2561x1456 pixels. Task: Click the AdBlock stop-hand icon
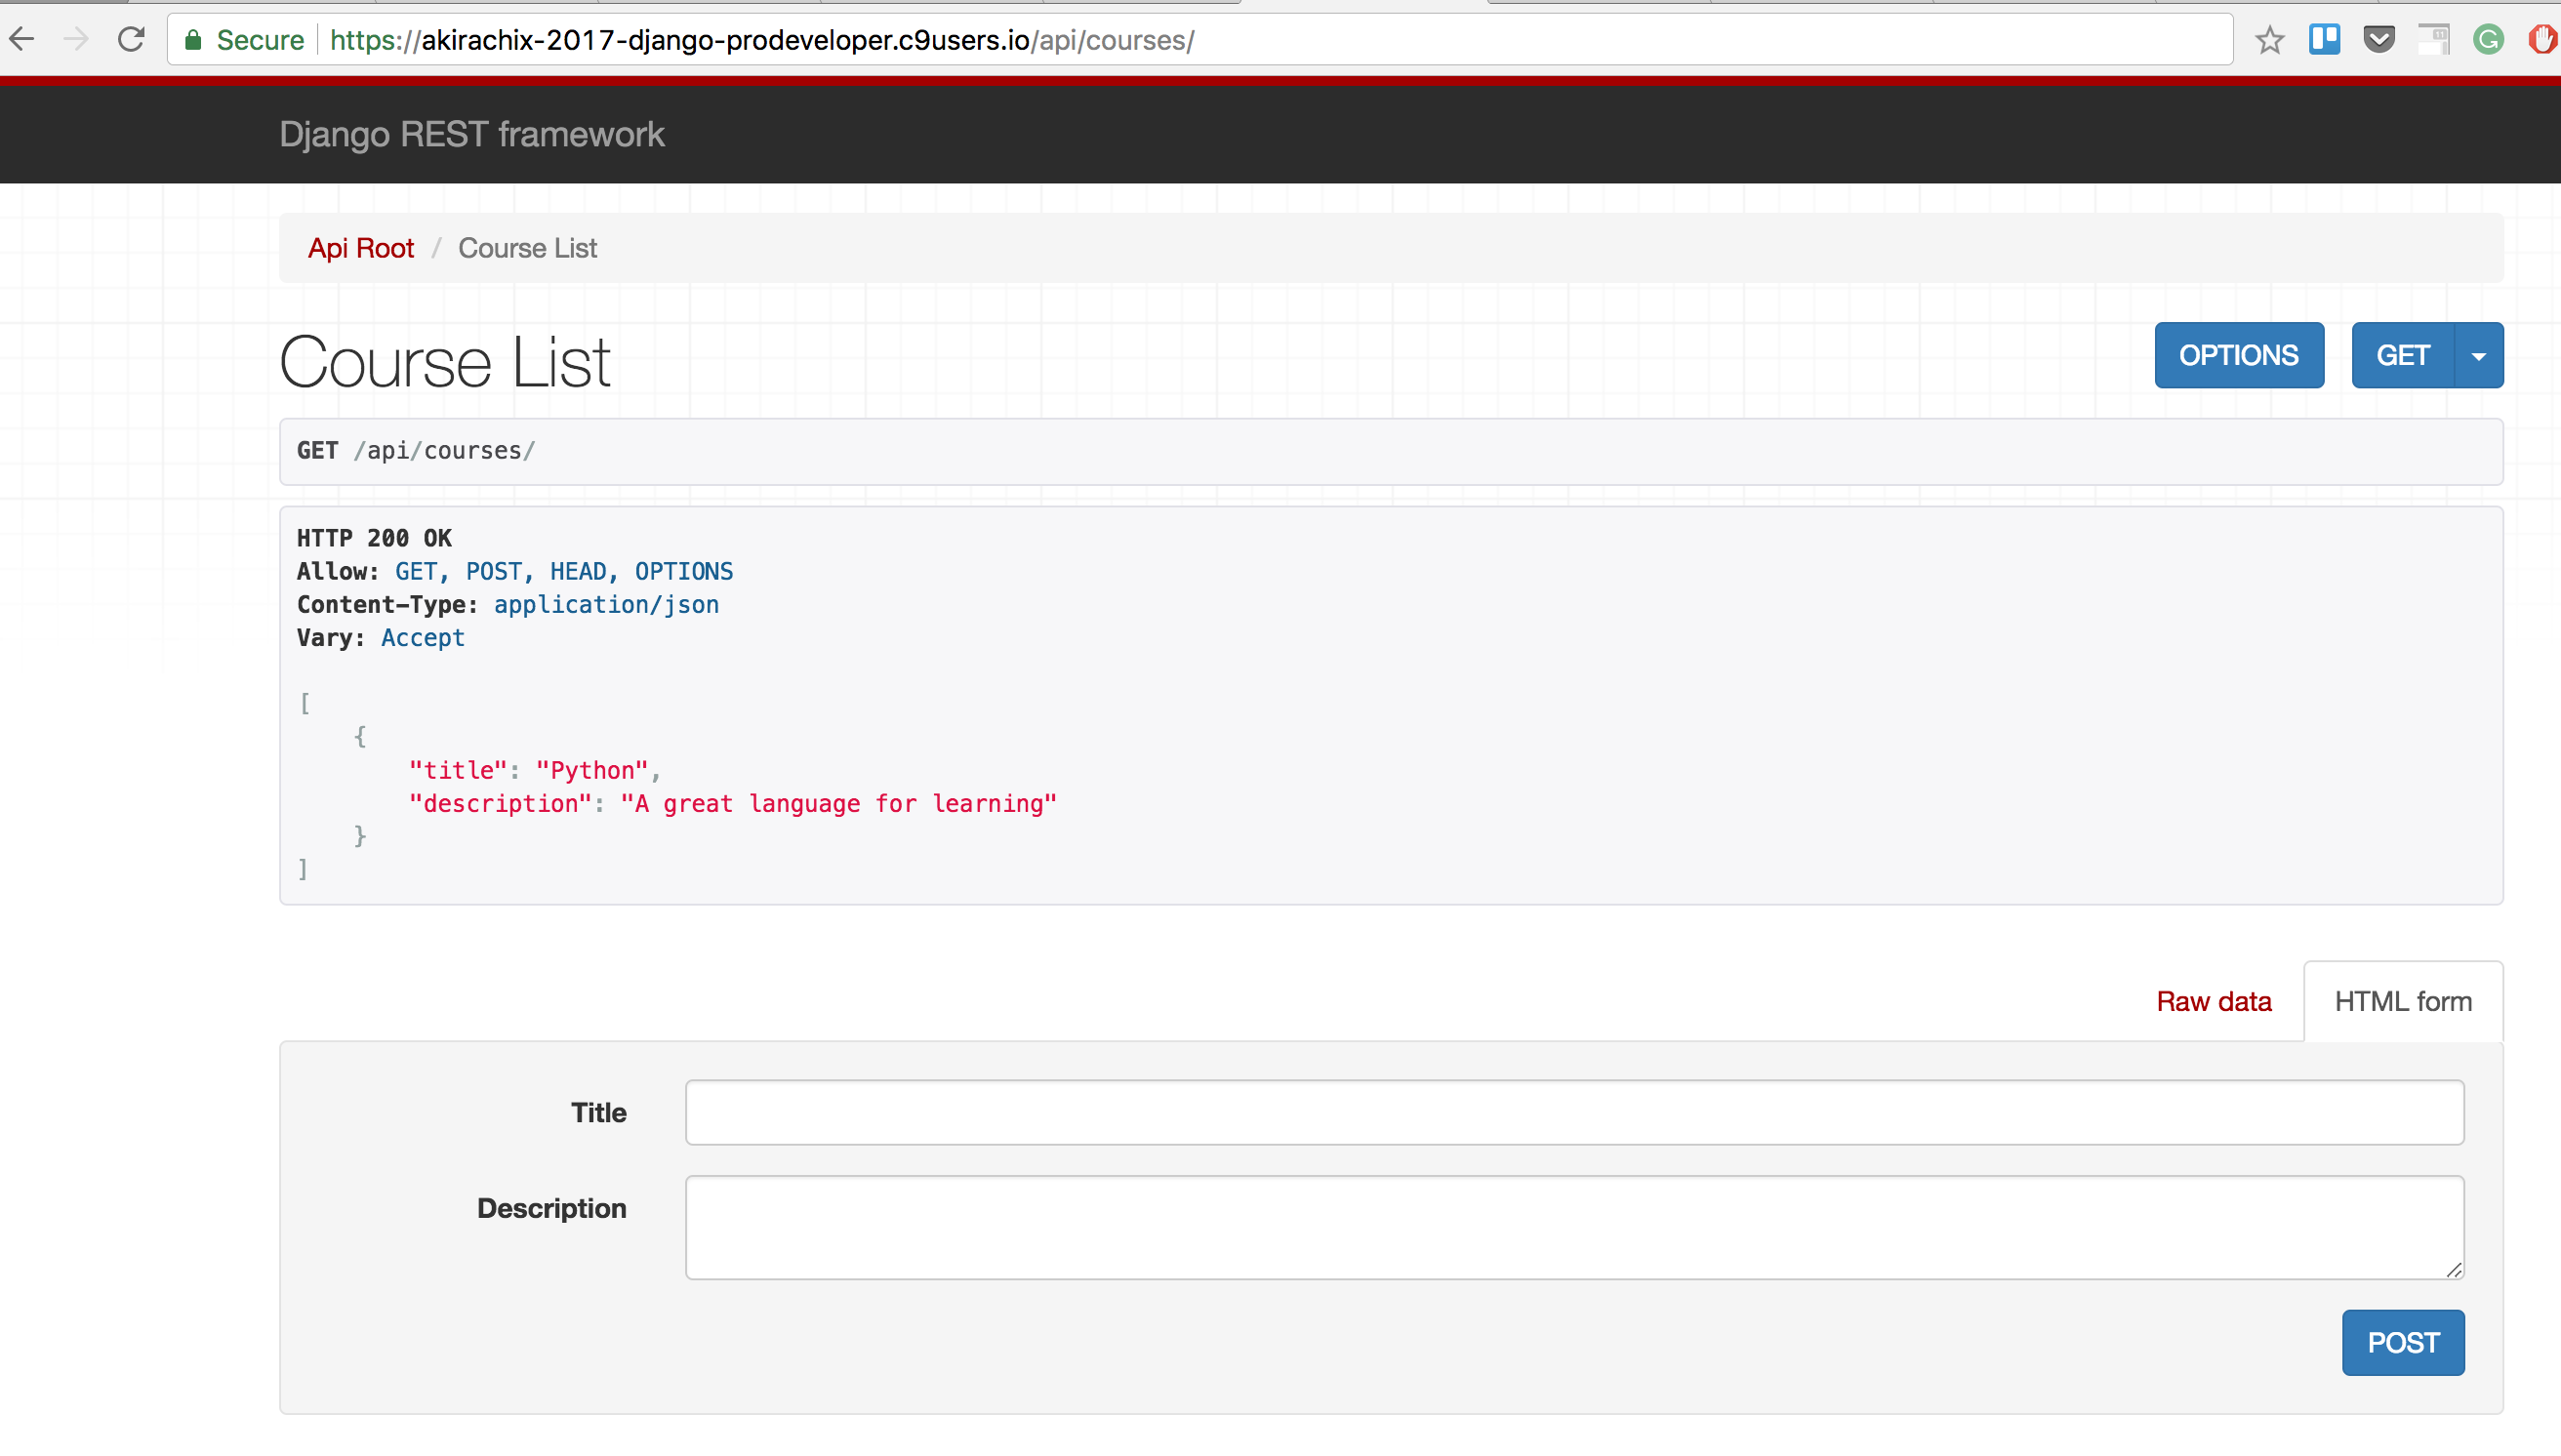coord(2541,40)
